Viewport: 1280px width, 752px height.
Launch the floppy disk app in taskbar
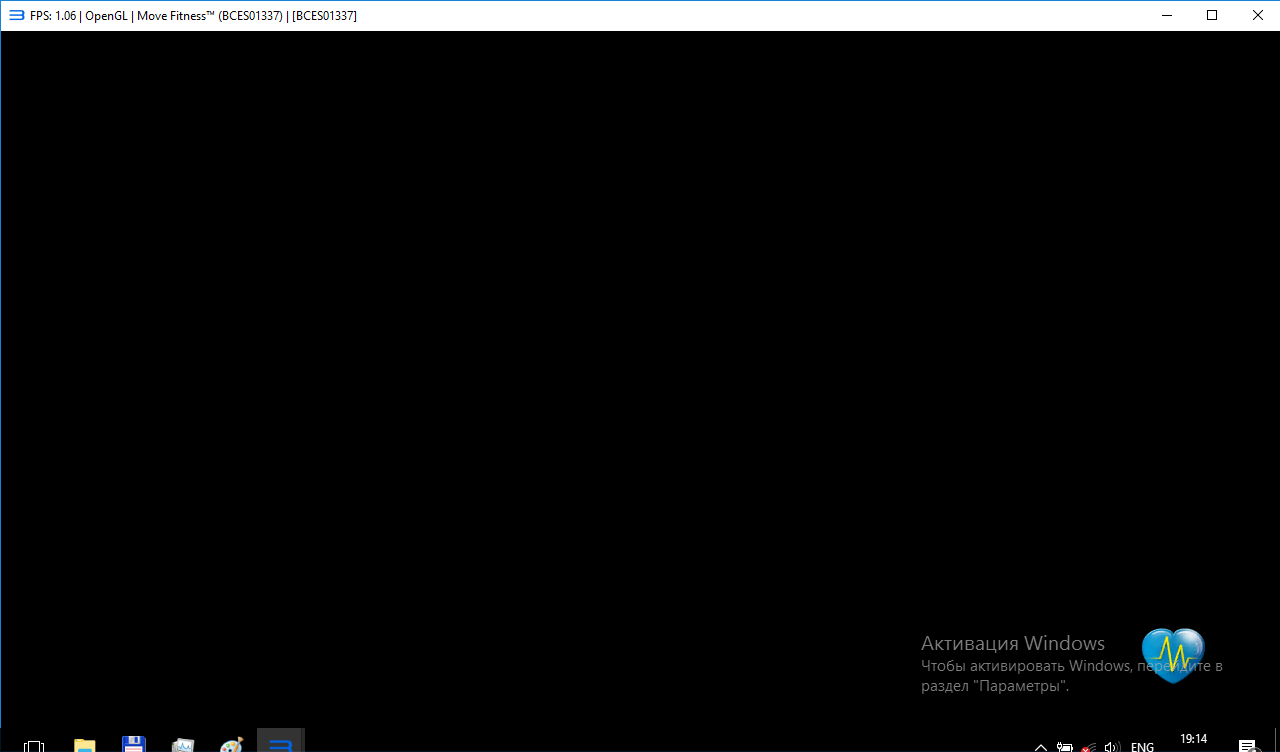tap(134, 745)
